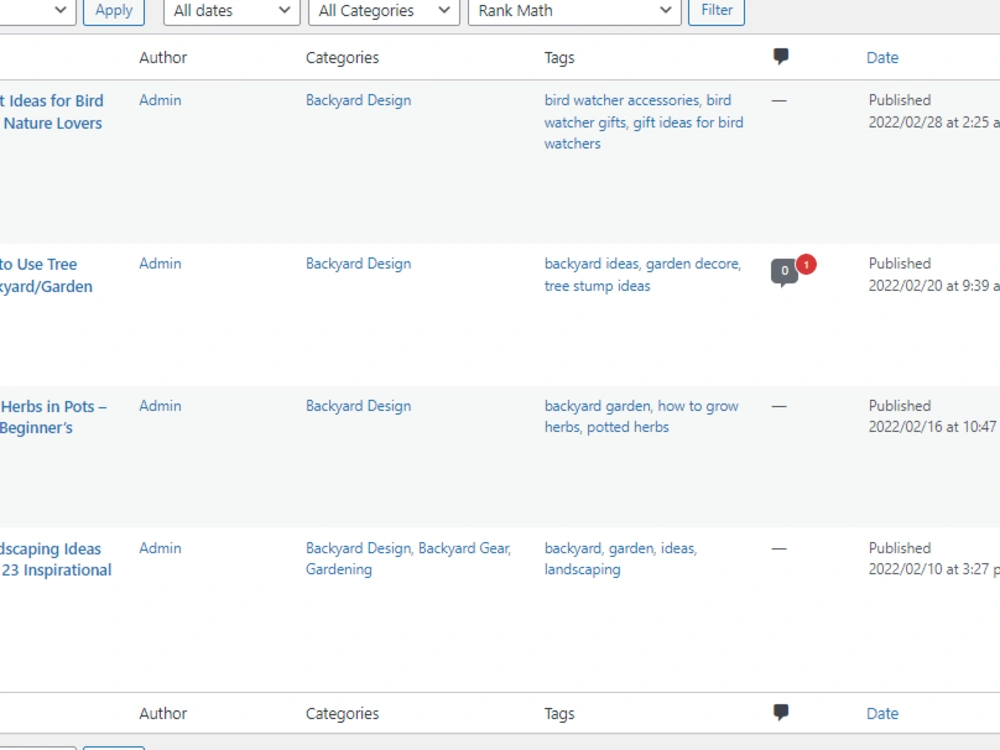
Task: Expand the bulk actions dropdown beside Apply
Action: (37, 11)
